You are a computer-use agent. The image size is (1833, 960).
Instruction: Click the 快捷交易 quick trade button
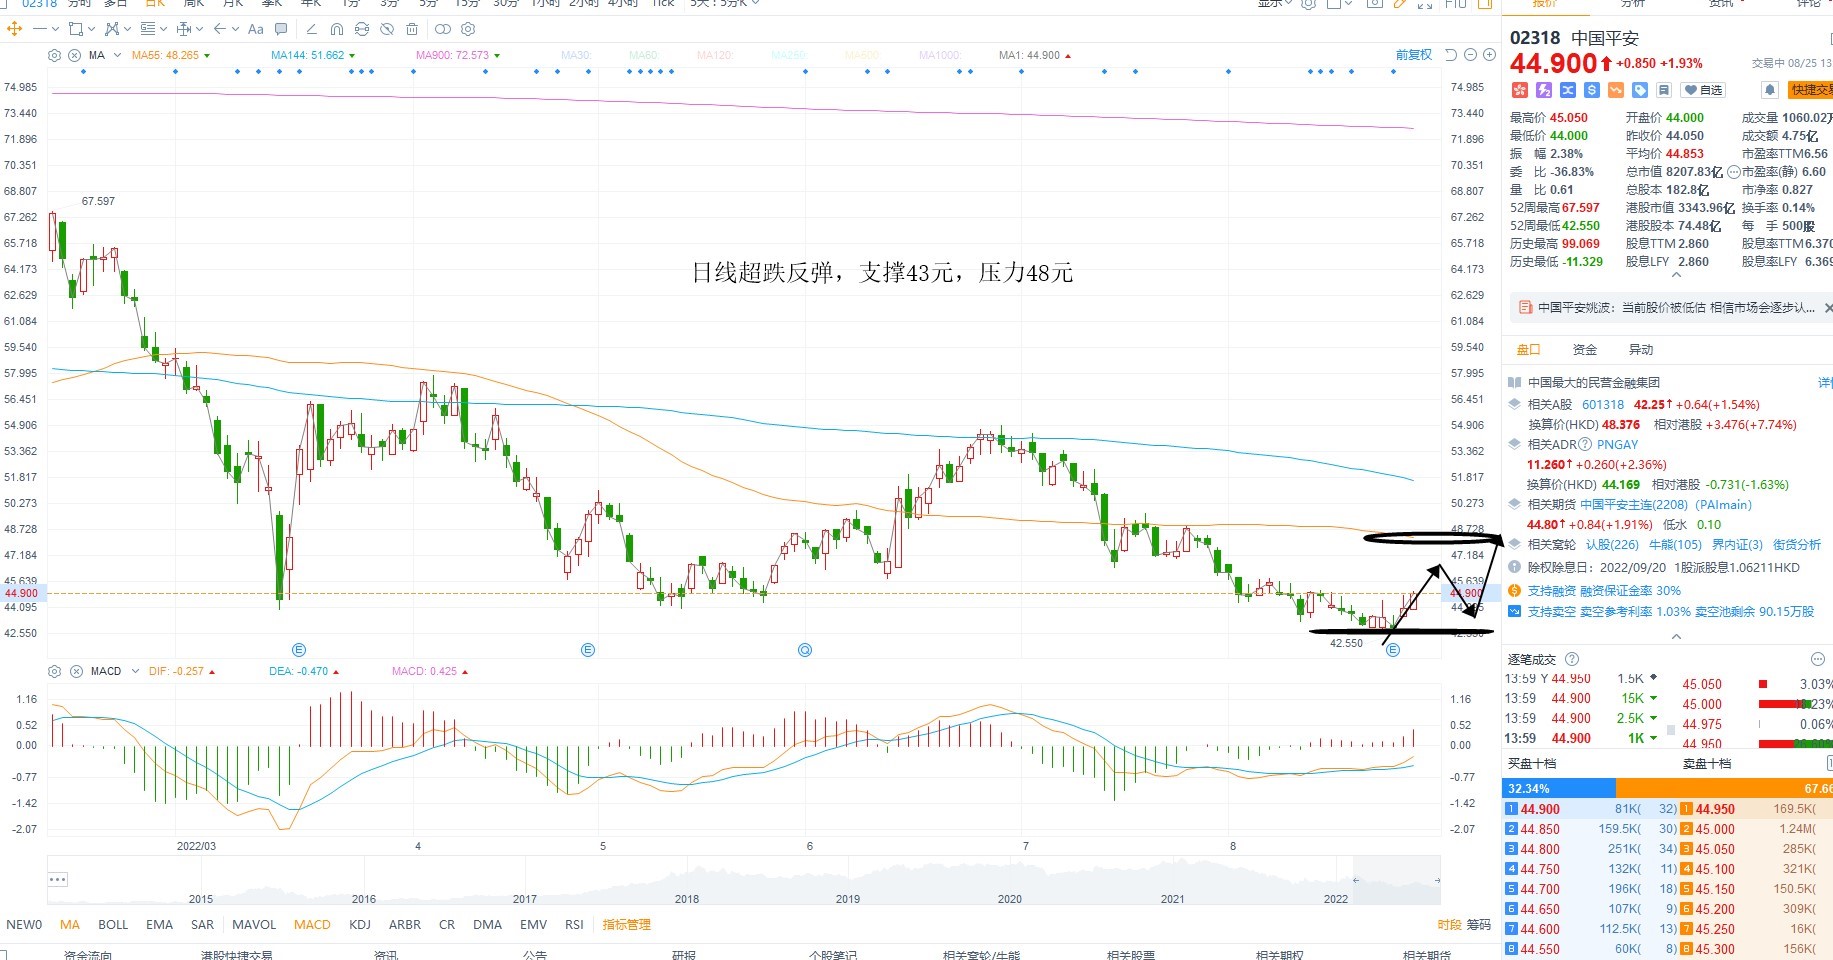click(x=1810, y=90)
